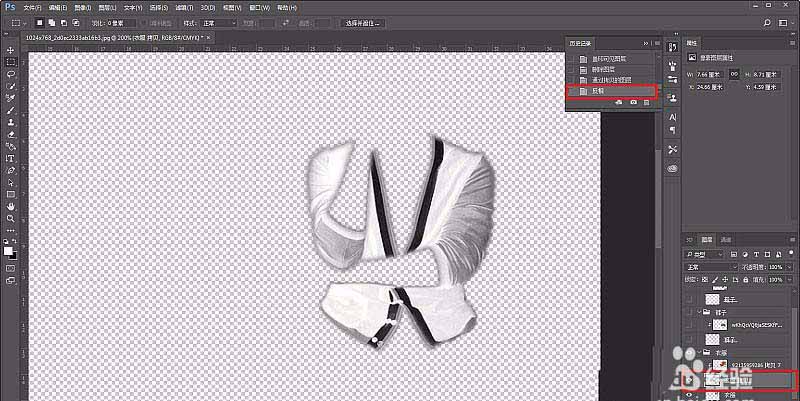Open the selection style dropdown (正常)
The image size is (800, 401).
[x=219, y=22]
